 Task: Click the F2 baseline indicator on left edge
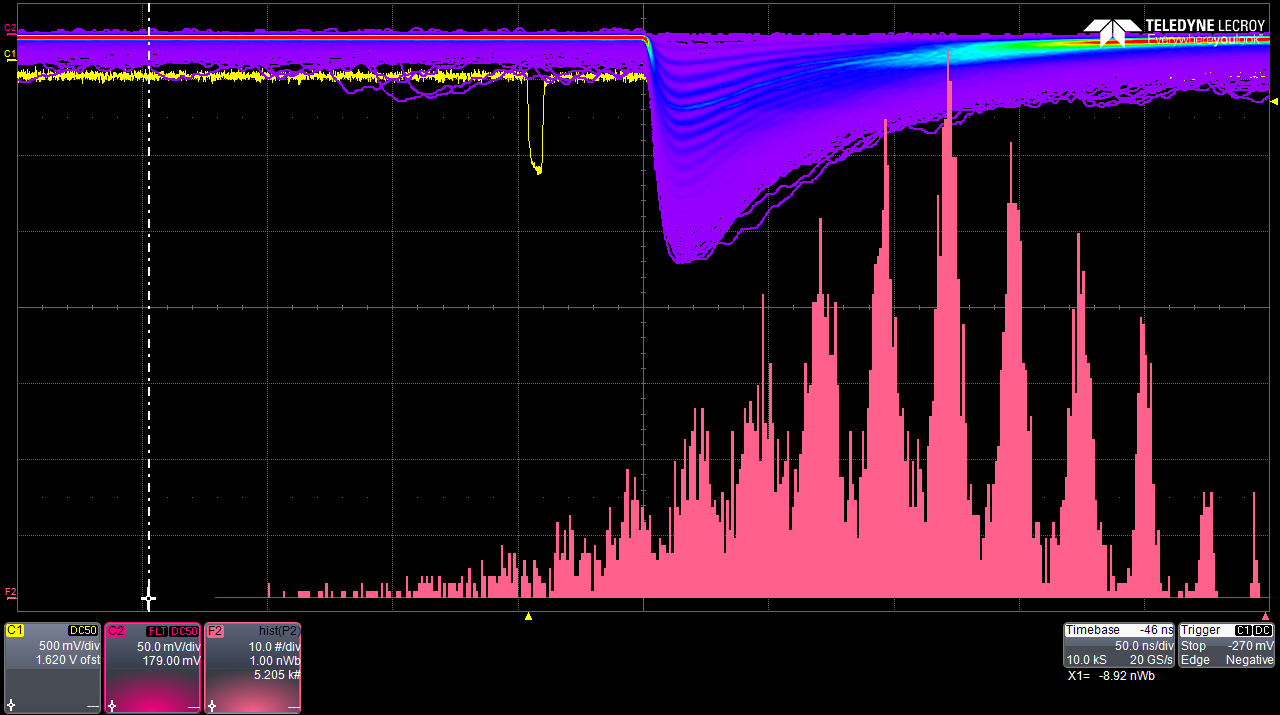(11, 593)
